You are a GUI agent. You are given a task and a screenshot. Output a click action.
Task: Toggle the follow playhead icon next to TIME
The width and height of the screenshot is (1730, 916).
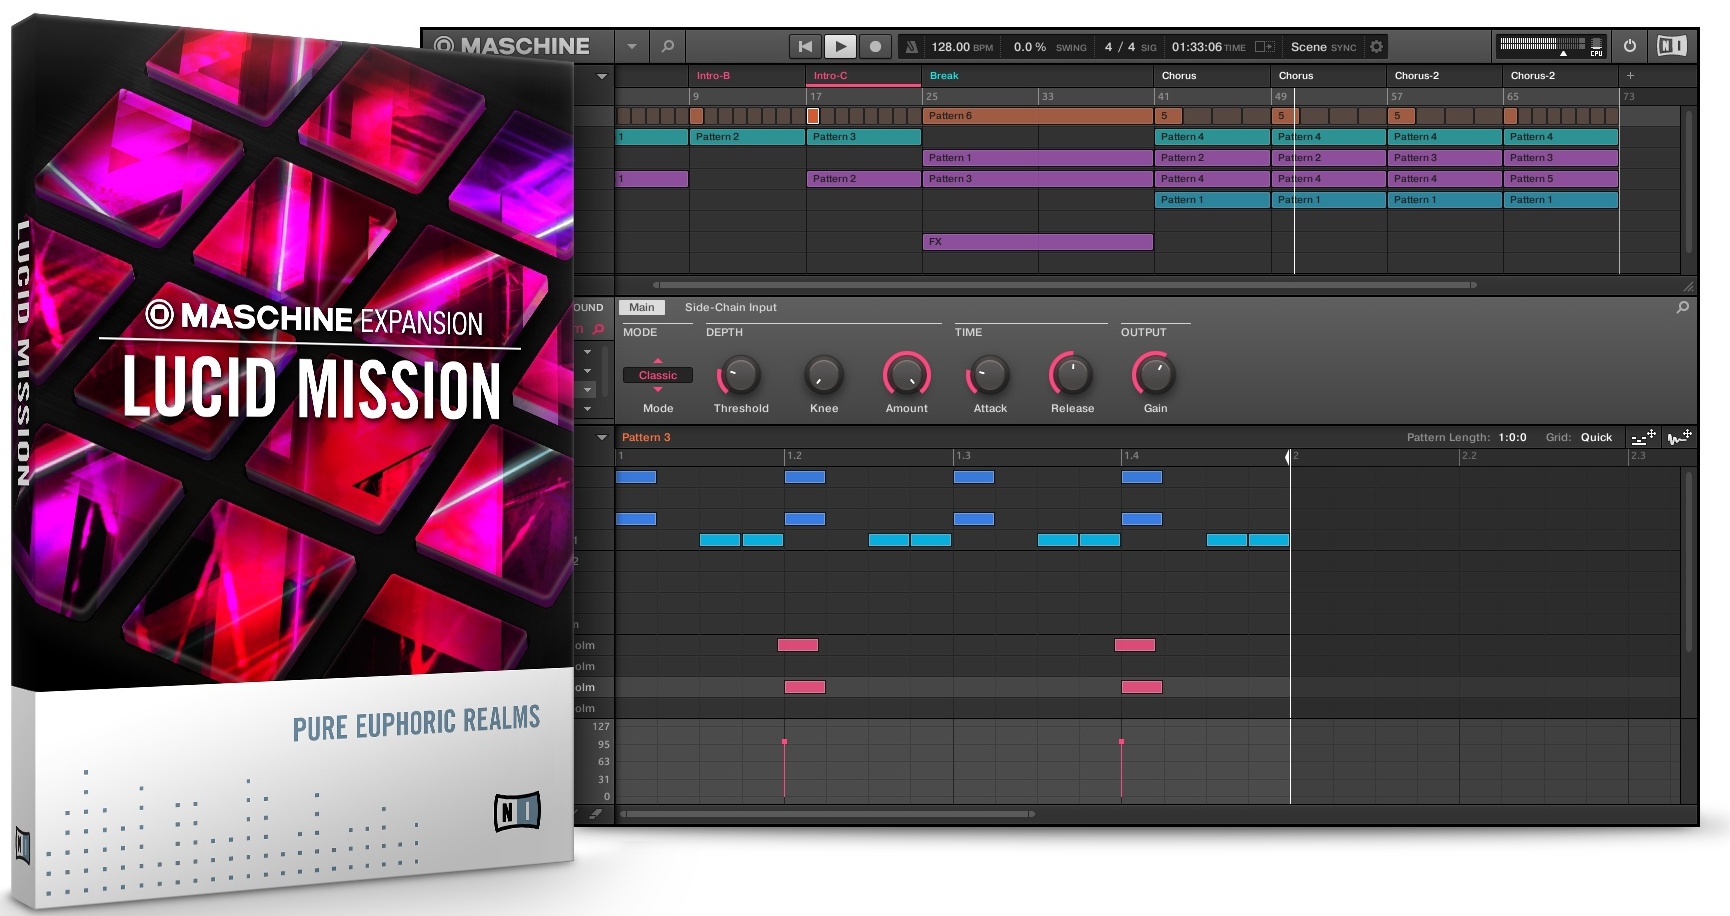[1264, 47]
